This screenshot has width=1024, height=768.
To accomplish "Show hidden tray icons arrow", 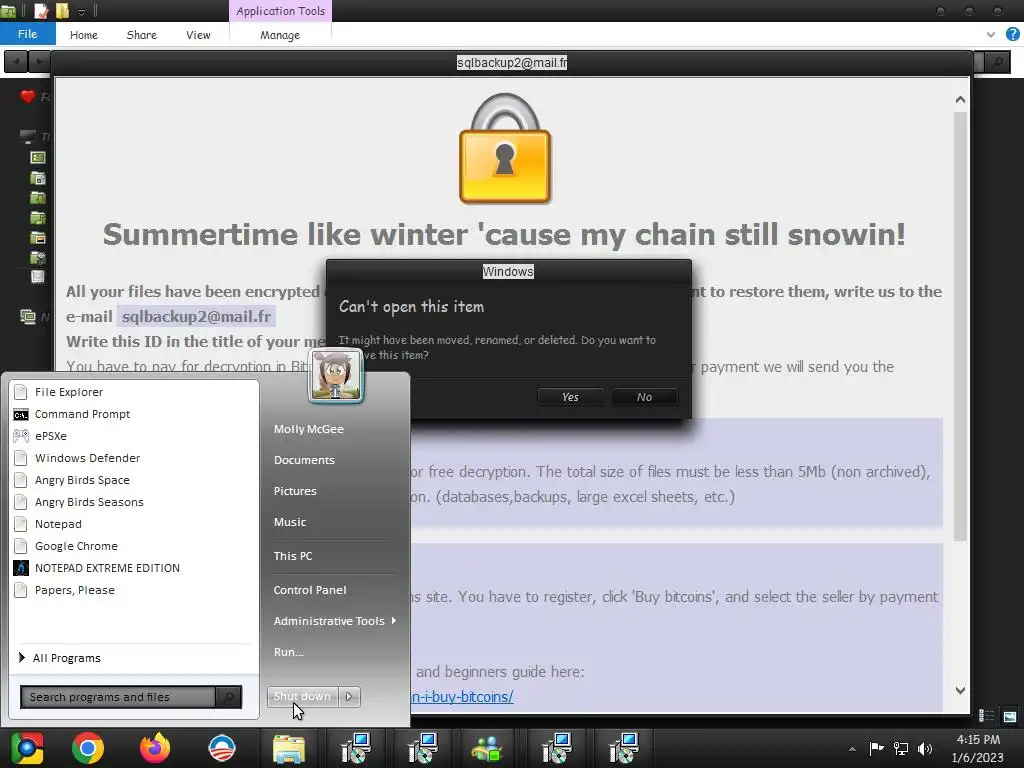I will (x=852, y=749).
